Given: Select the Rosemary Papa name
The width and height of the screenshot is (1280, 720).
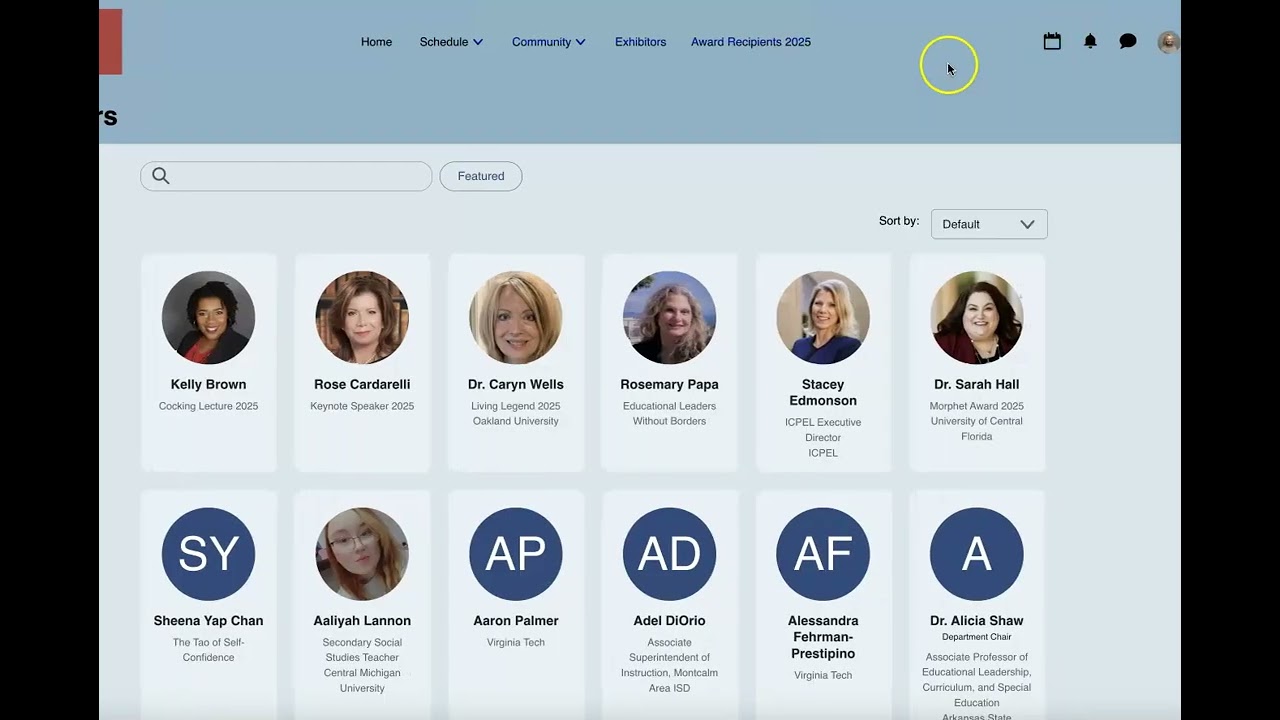Looking at the screenshot, I should [x=669, y=384].
